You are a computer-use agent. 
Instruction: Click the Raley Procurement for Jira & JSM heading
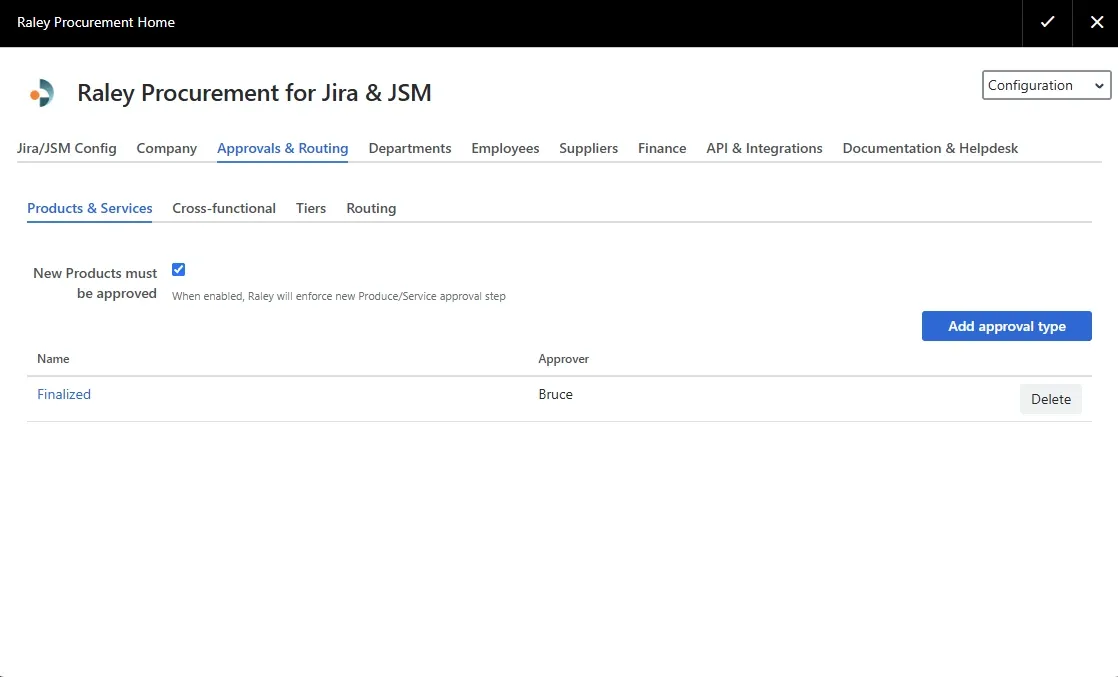[254, 93]
